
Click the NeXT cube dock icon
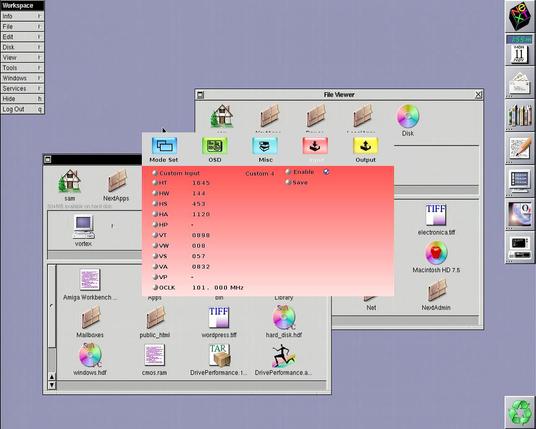click(519, 16)
